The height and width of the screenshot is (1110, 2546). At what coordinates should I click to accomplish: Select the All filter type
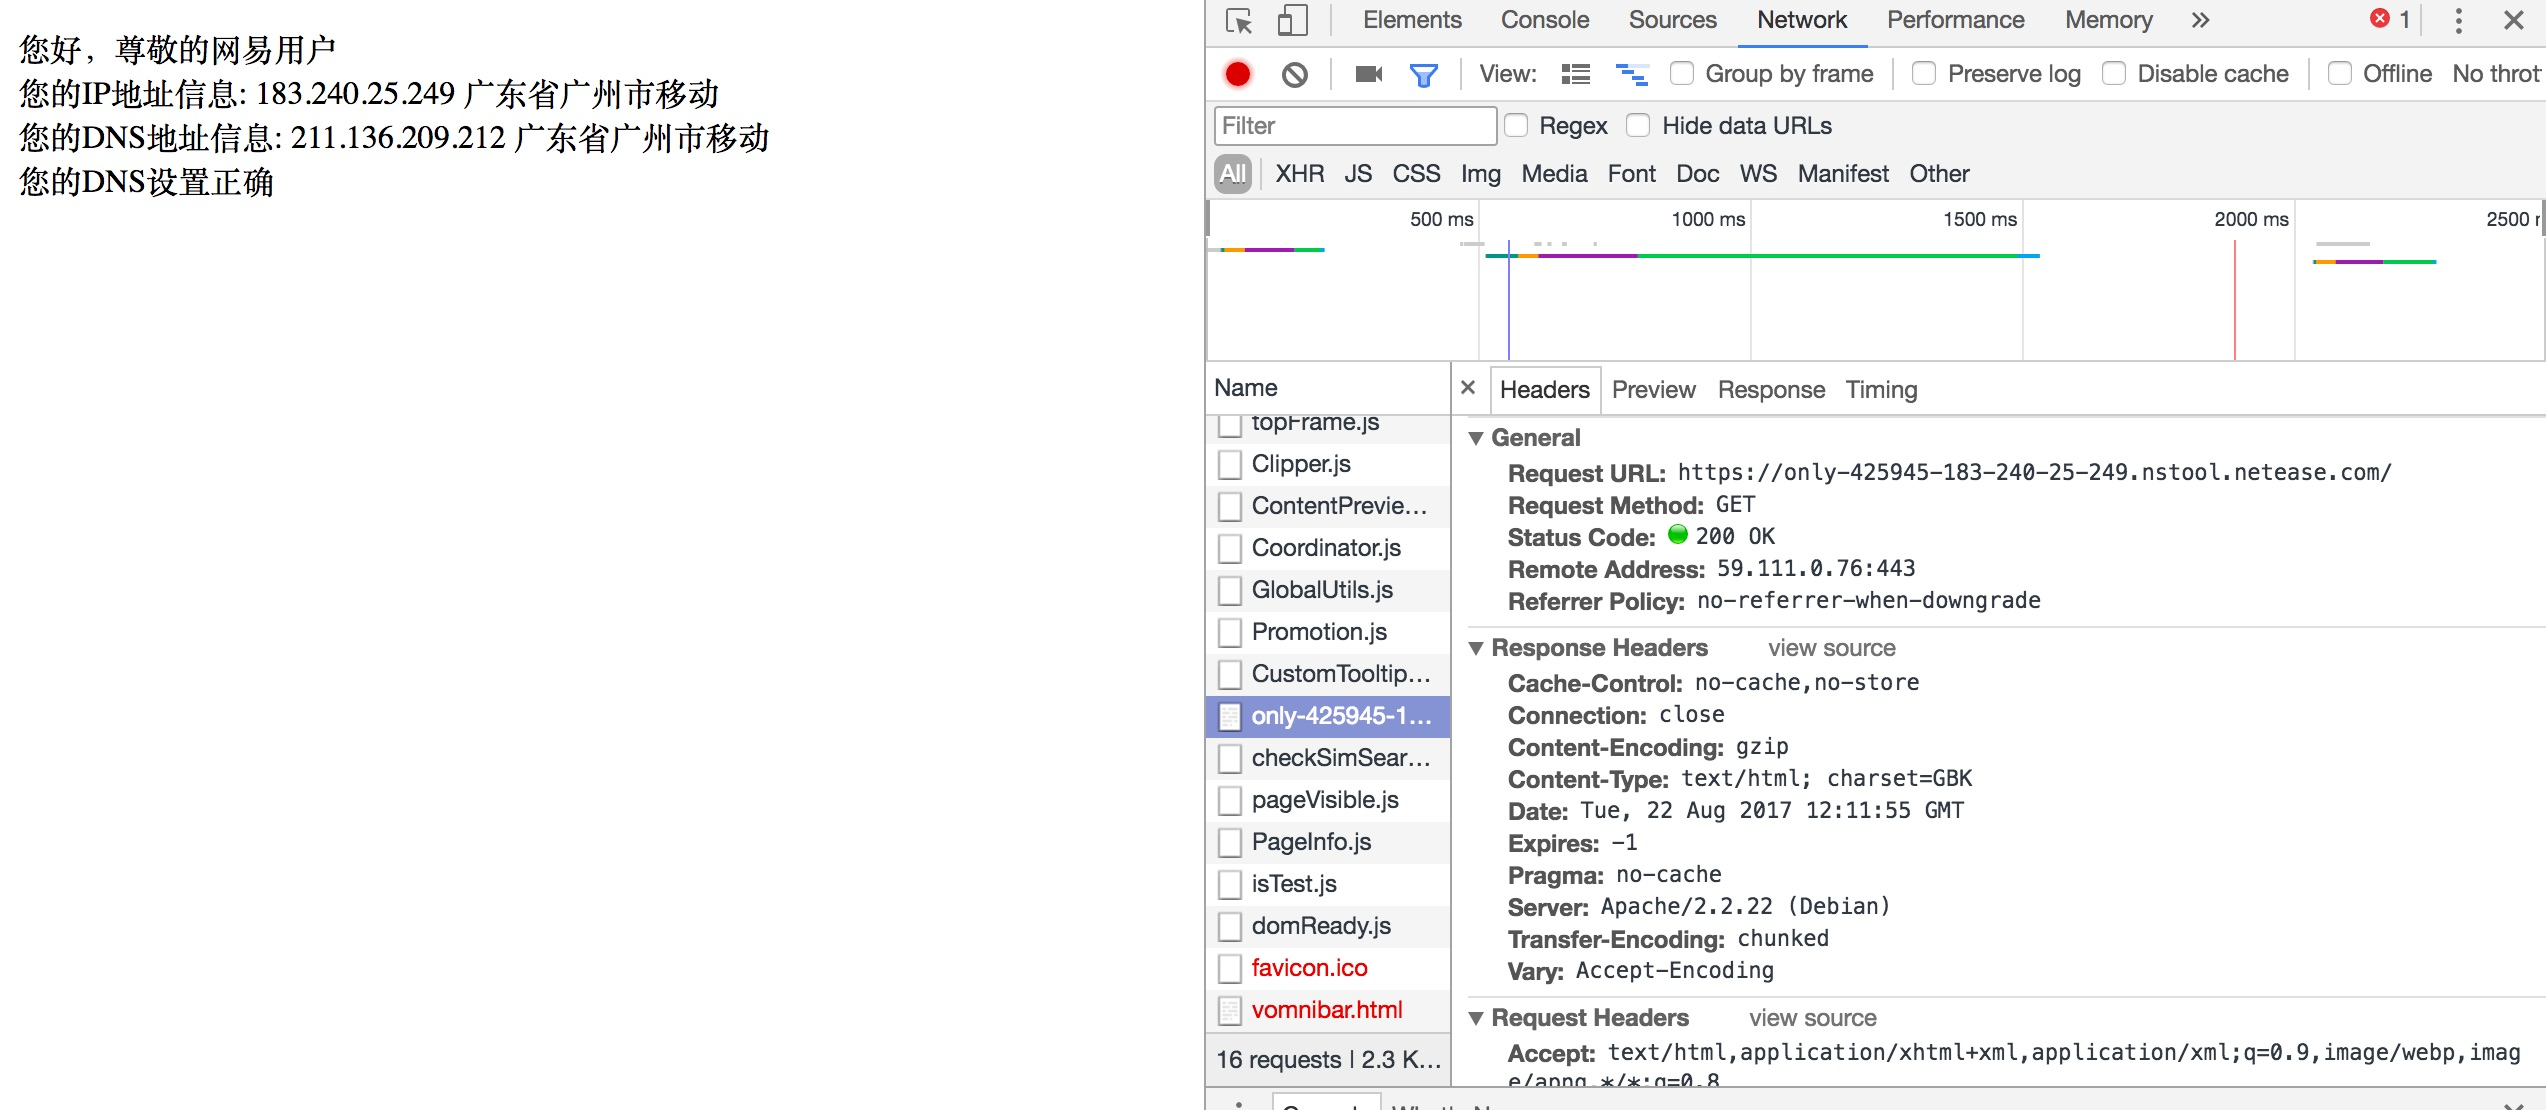point(1233,174)
